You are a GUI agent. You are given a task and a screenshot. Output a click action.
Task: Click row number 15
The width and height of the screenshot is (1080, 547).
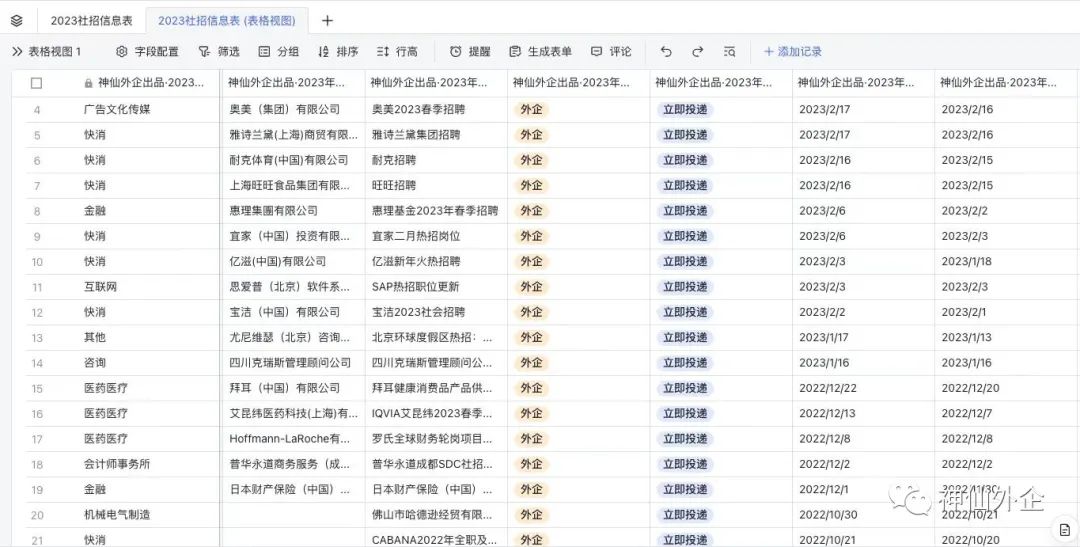click(37, 389)
